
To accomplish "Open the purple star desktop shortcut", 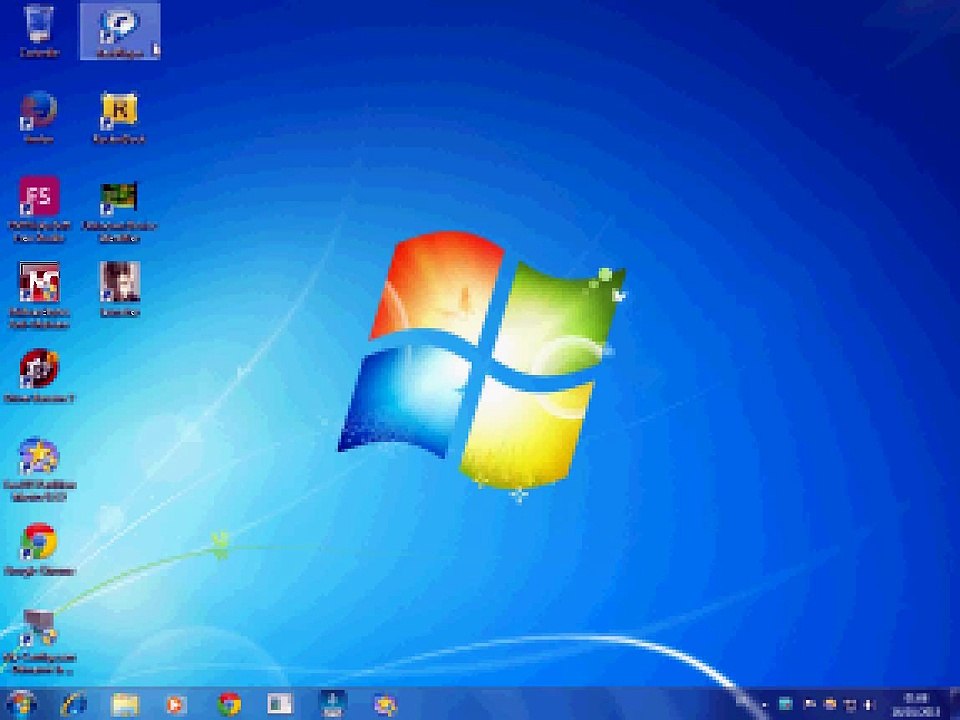I will point(39,470).
